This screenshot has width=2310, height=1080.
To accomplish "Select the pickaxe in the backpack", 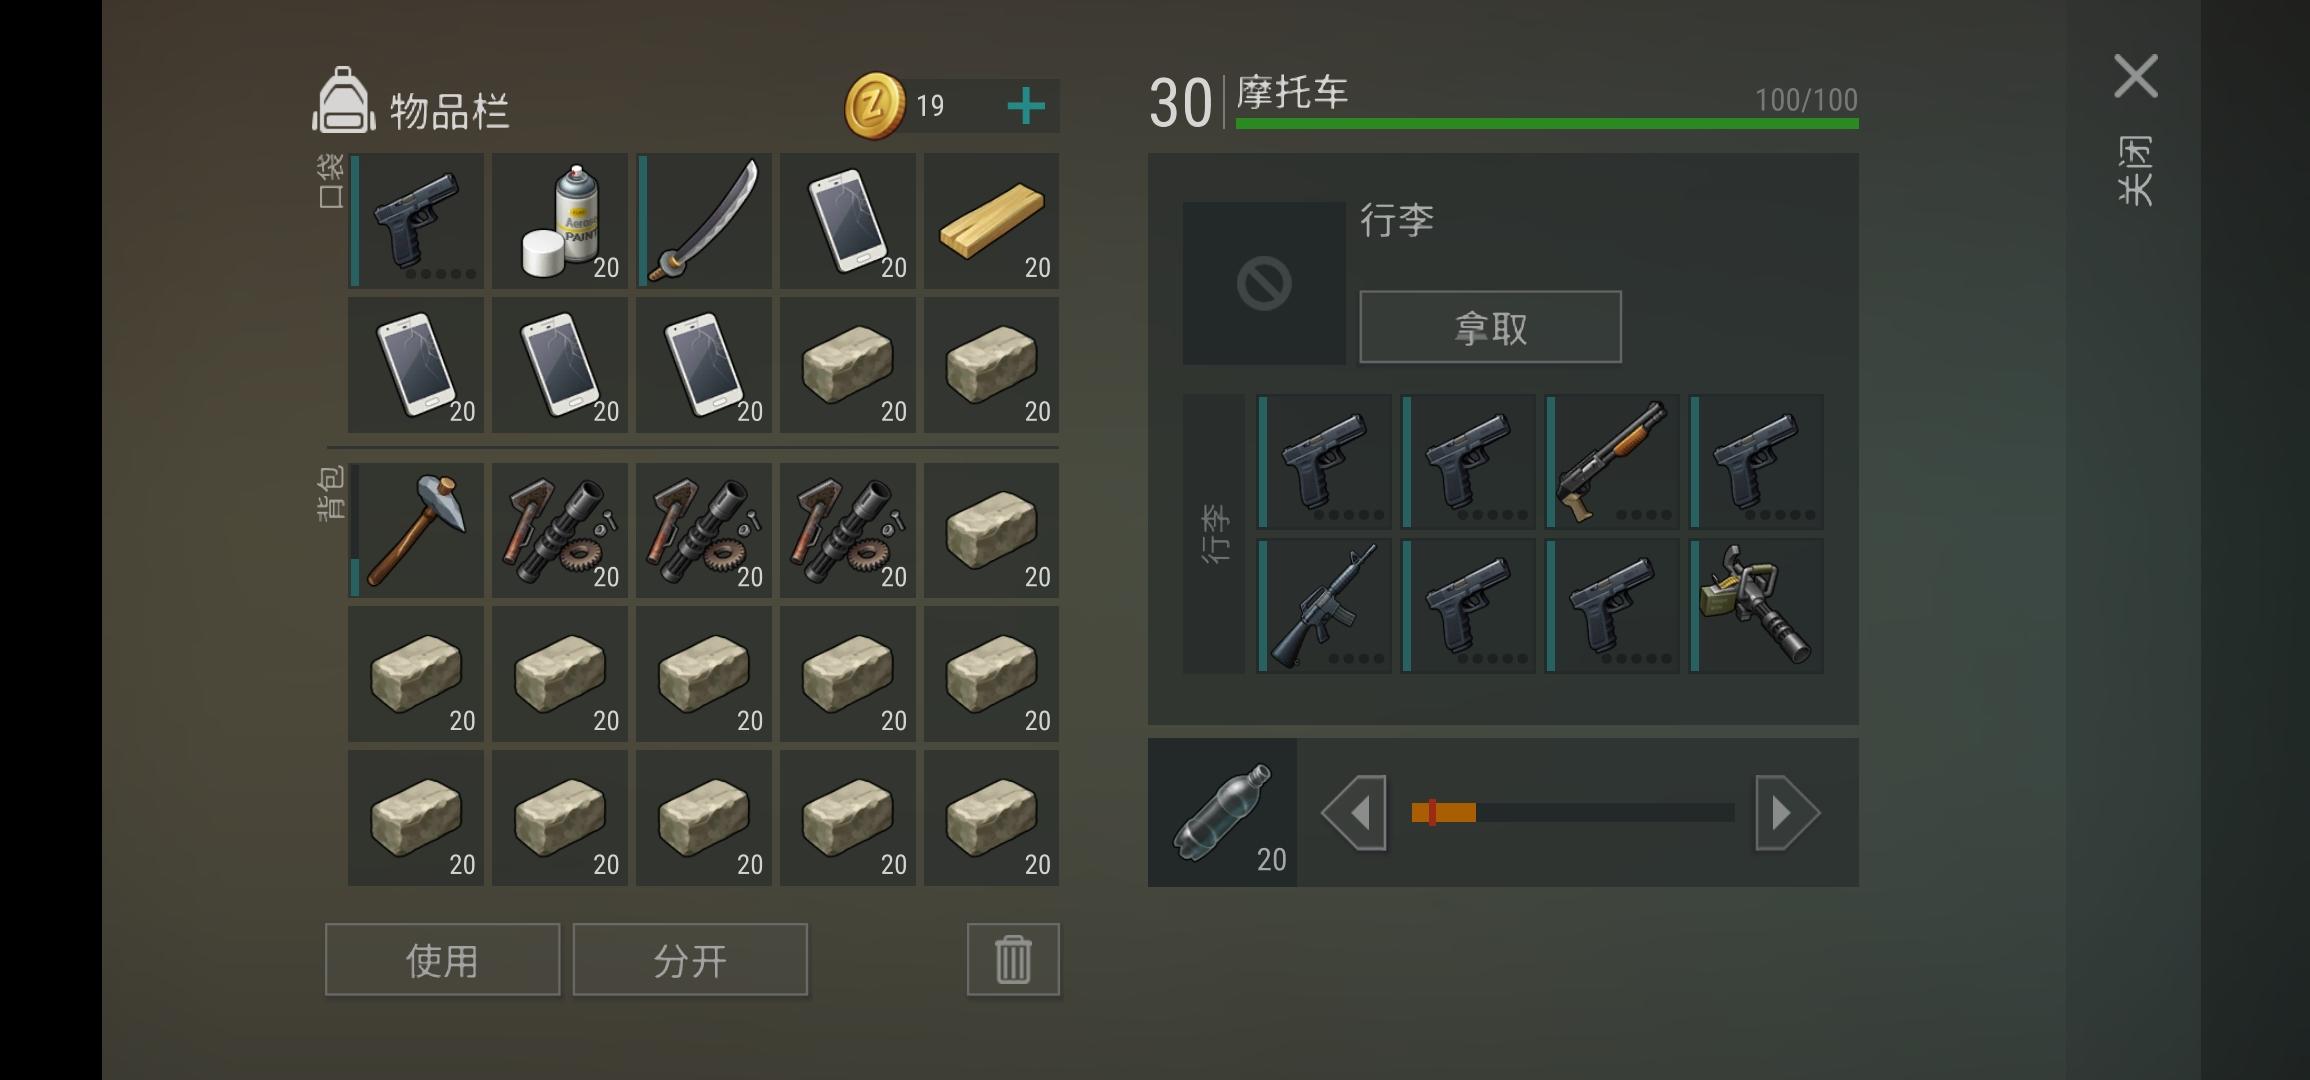I will [x=416, y=530].
